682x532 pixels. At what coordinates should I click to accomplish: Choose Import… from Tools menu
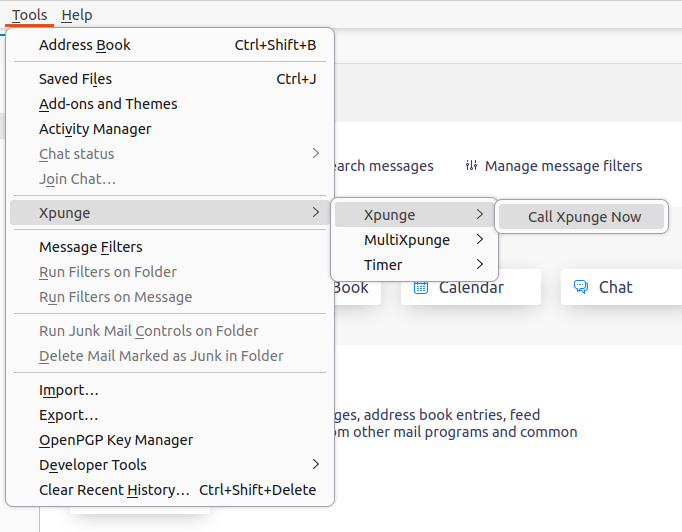(x=170, y=390)
